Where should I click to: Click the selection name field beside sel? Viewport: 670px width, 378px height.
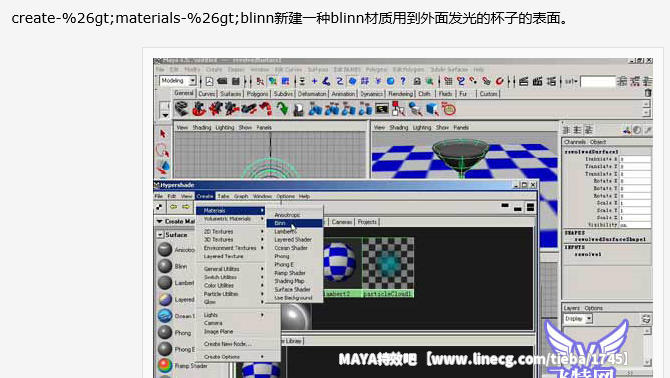[597, 81]
